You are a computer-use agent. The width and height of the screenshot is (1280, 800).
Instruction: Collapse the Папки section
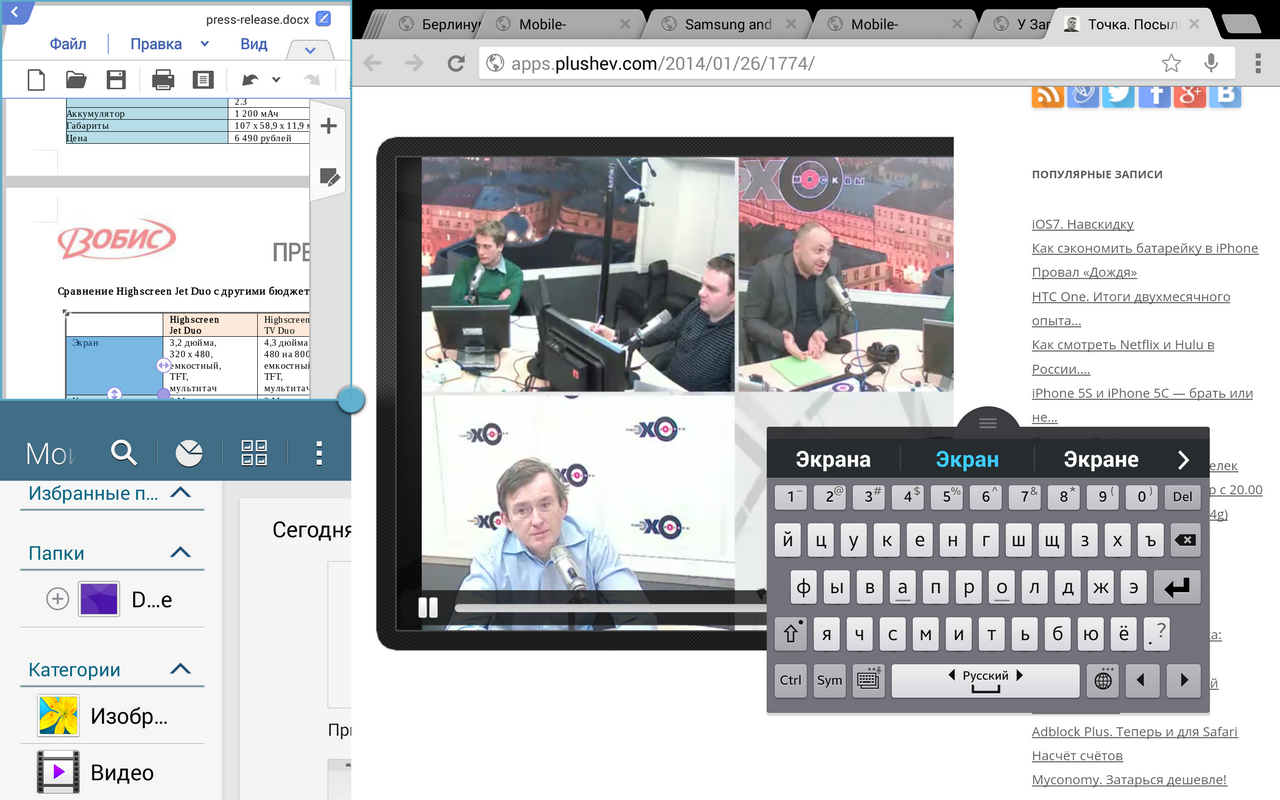click(x=180, y=553)
